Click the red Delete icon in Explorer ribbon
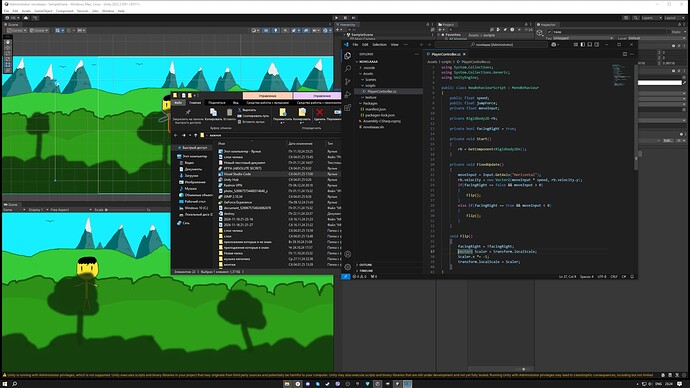This screenshot has height=388, width=690. pos(319,113)
